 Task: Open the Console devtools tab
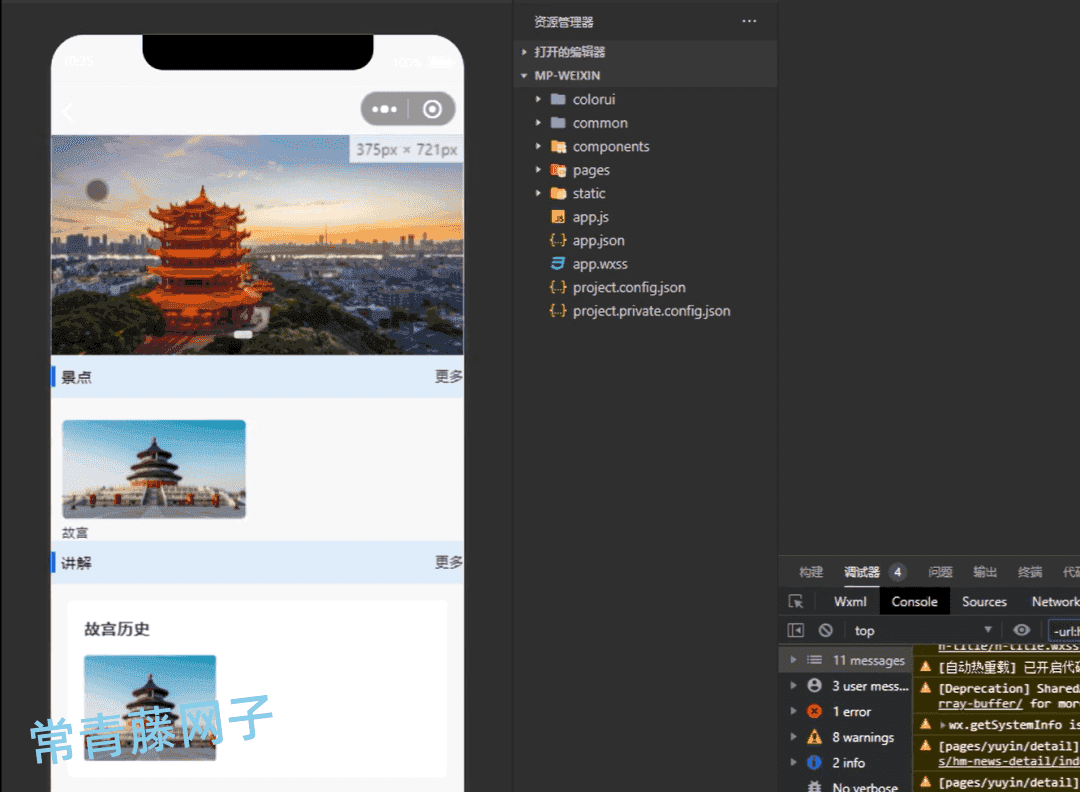tap(914, 601)
